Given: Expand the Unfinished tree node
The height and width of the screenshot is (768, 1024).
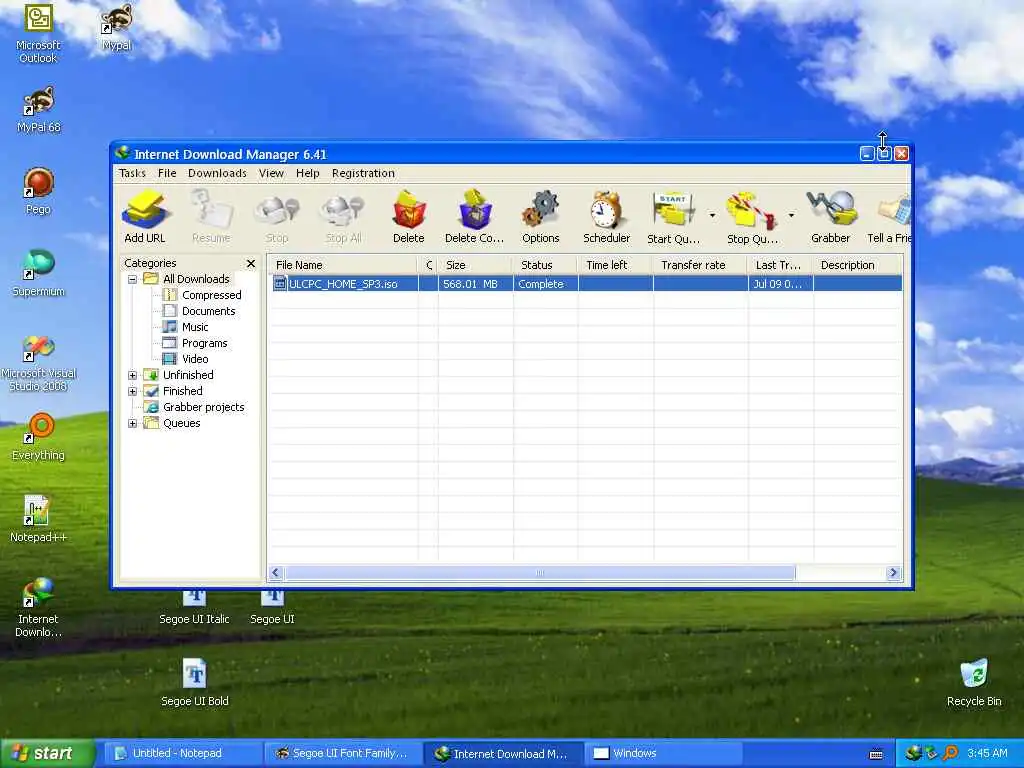Looking at the screenshot, I should tap(132, 376).
